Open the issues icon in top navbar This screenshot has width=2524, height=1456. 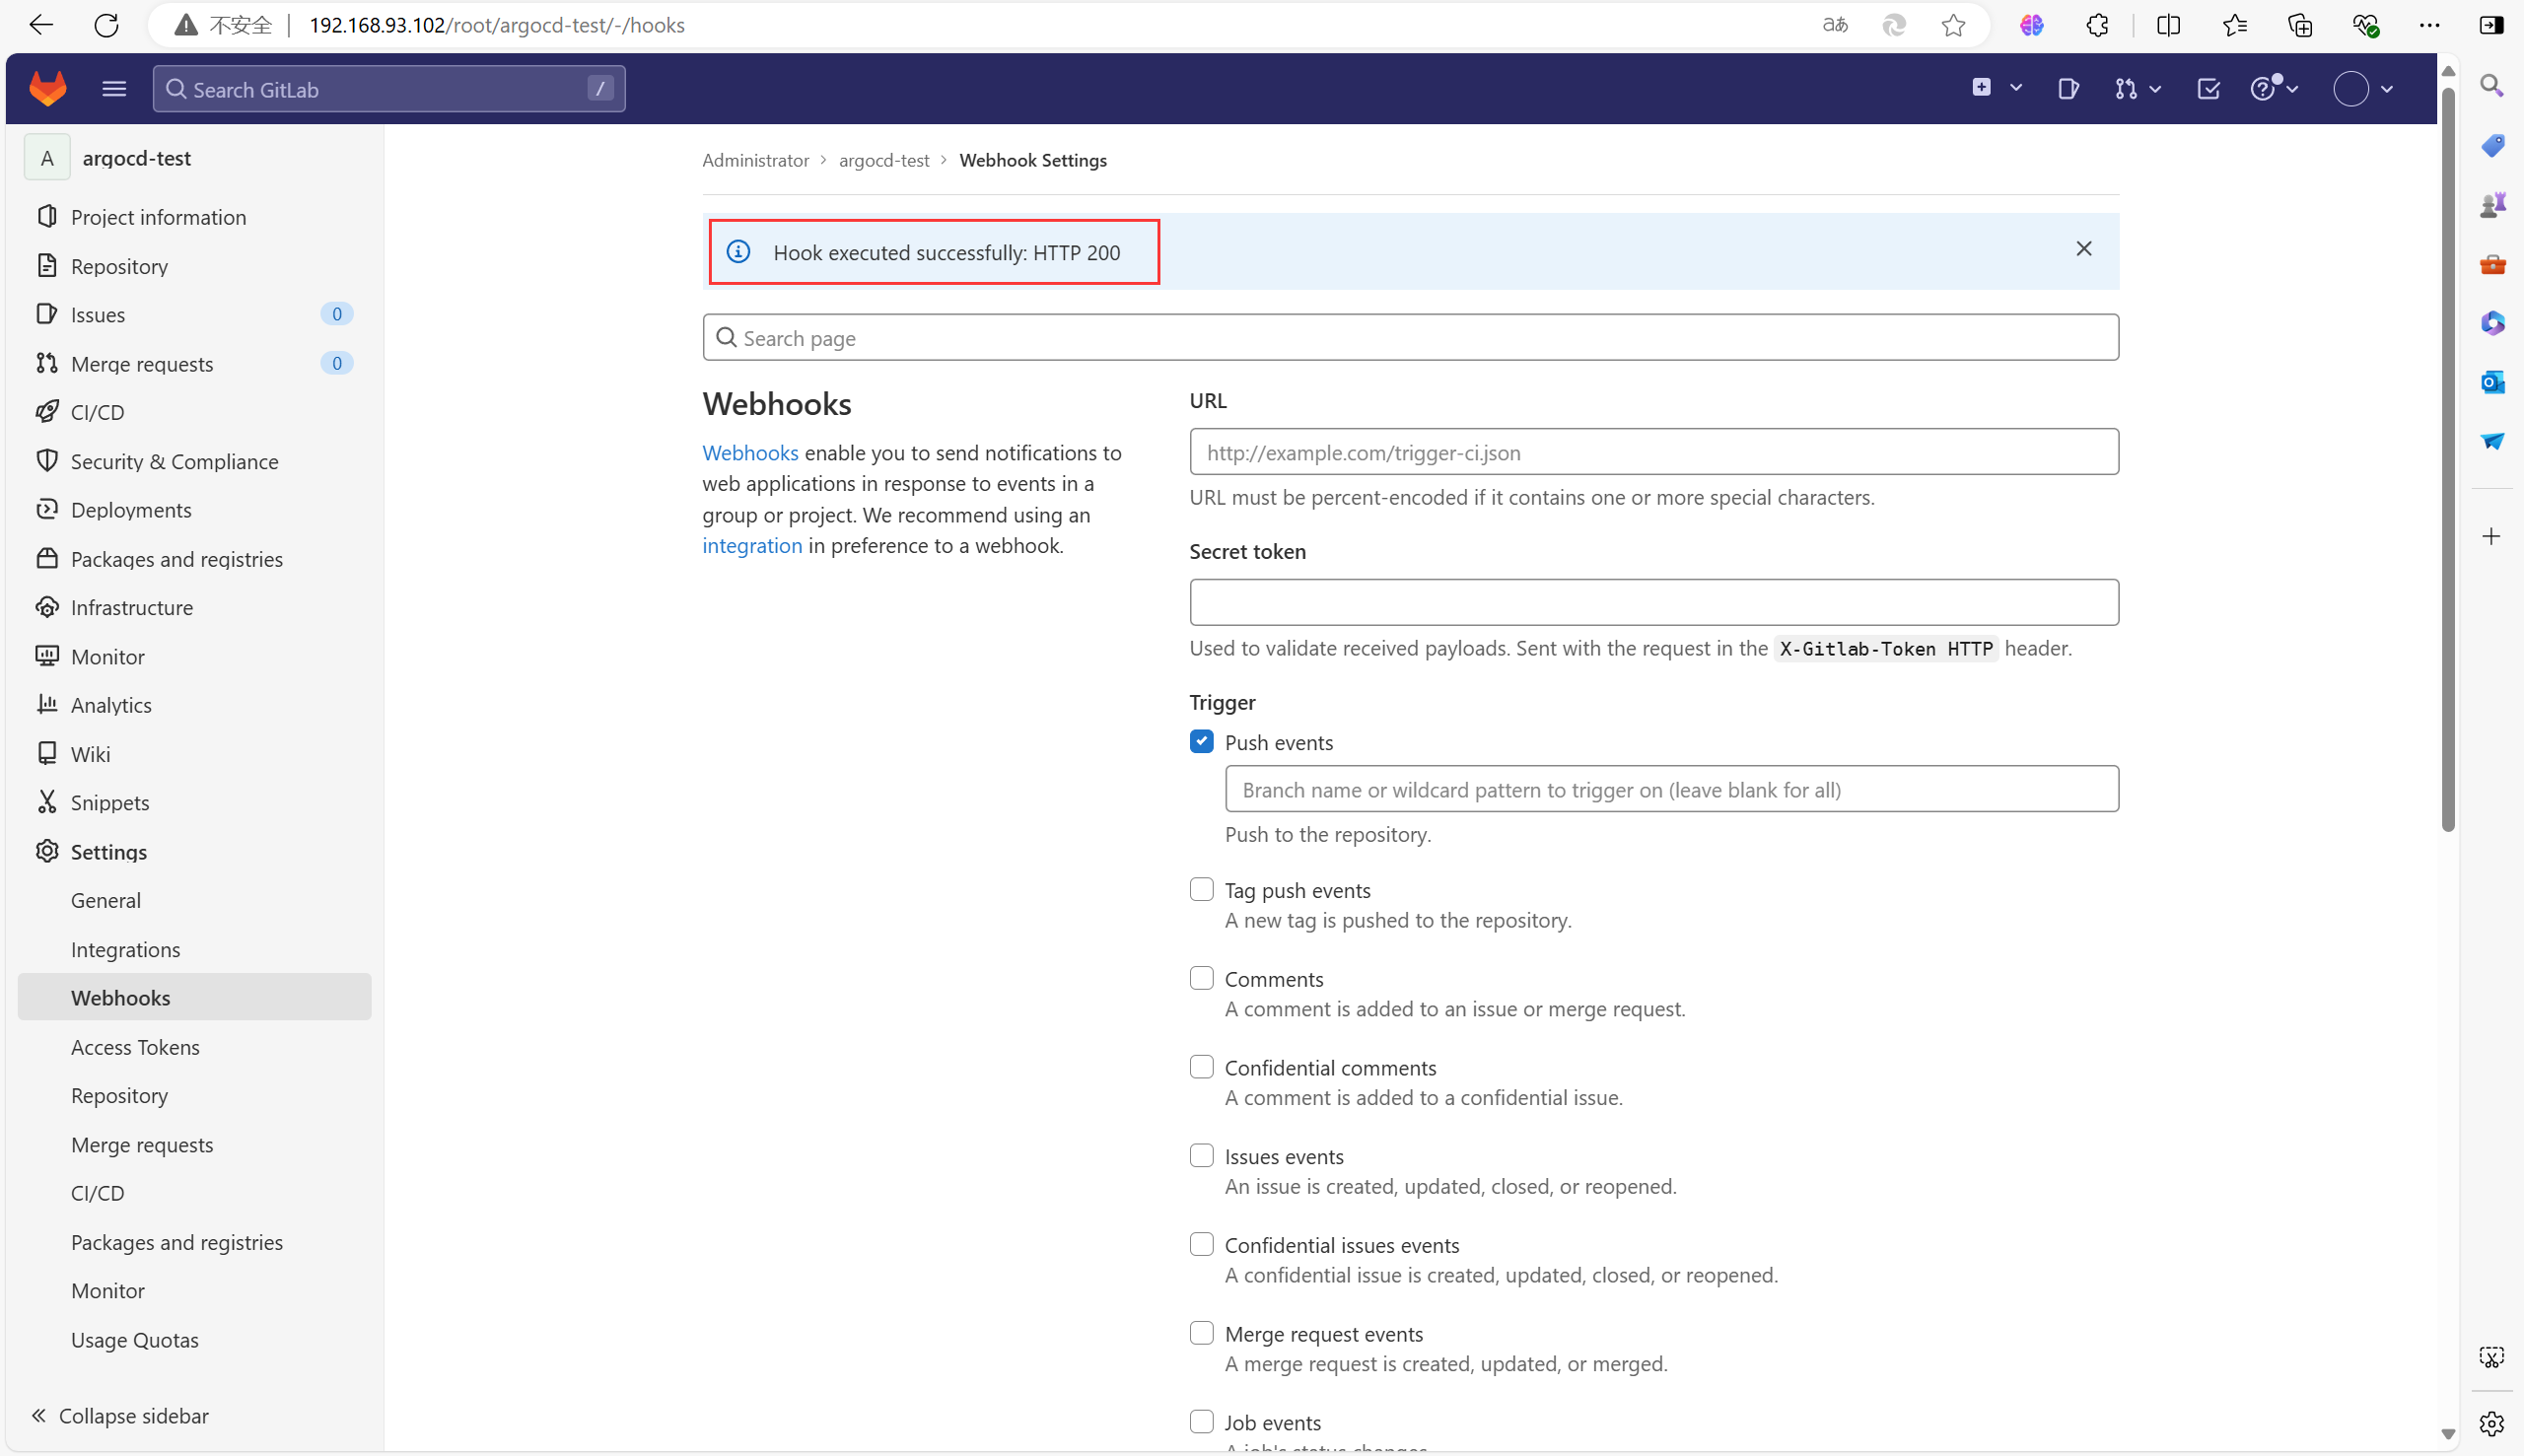[2069, 89]
